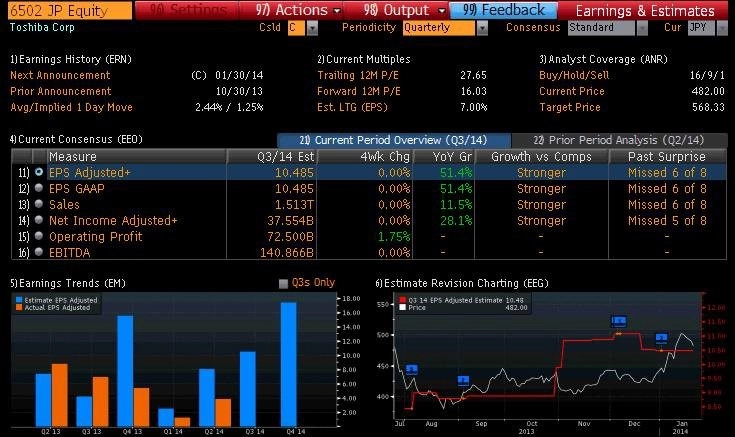Click Current Price value 482.00
This screenshot has width=735, height=437.
point(708,91)
